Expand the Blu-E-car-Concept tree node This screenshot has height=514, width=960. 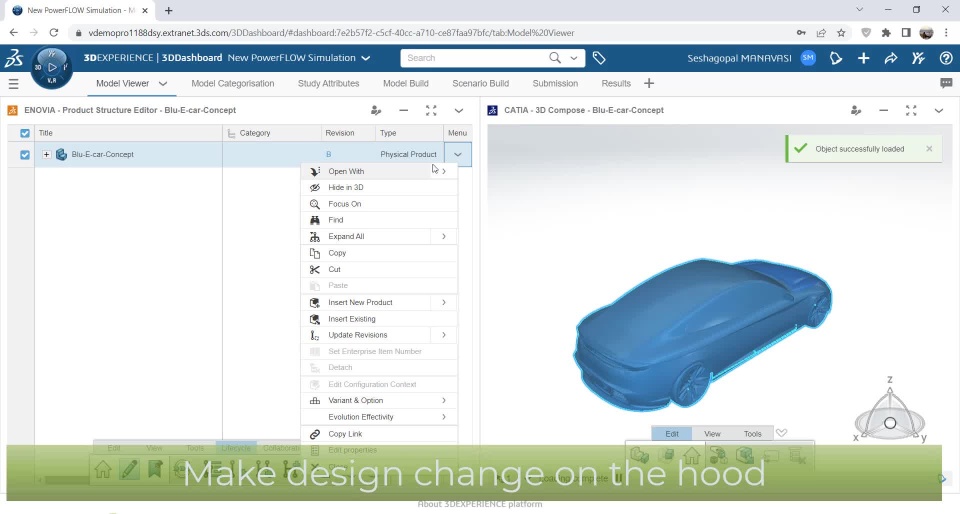46,154
